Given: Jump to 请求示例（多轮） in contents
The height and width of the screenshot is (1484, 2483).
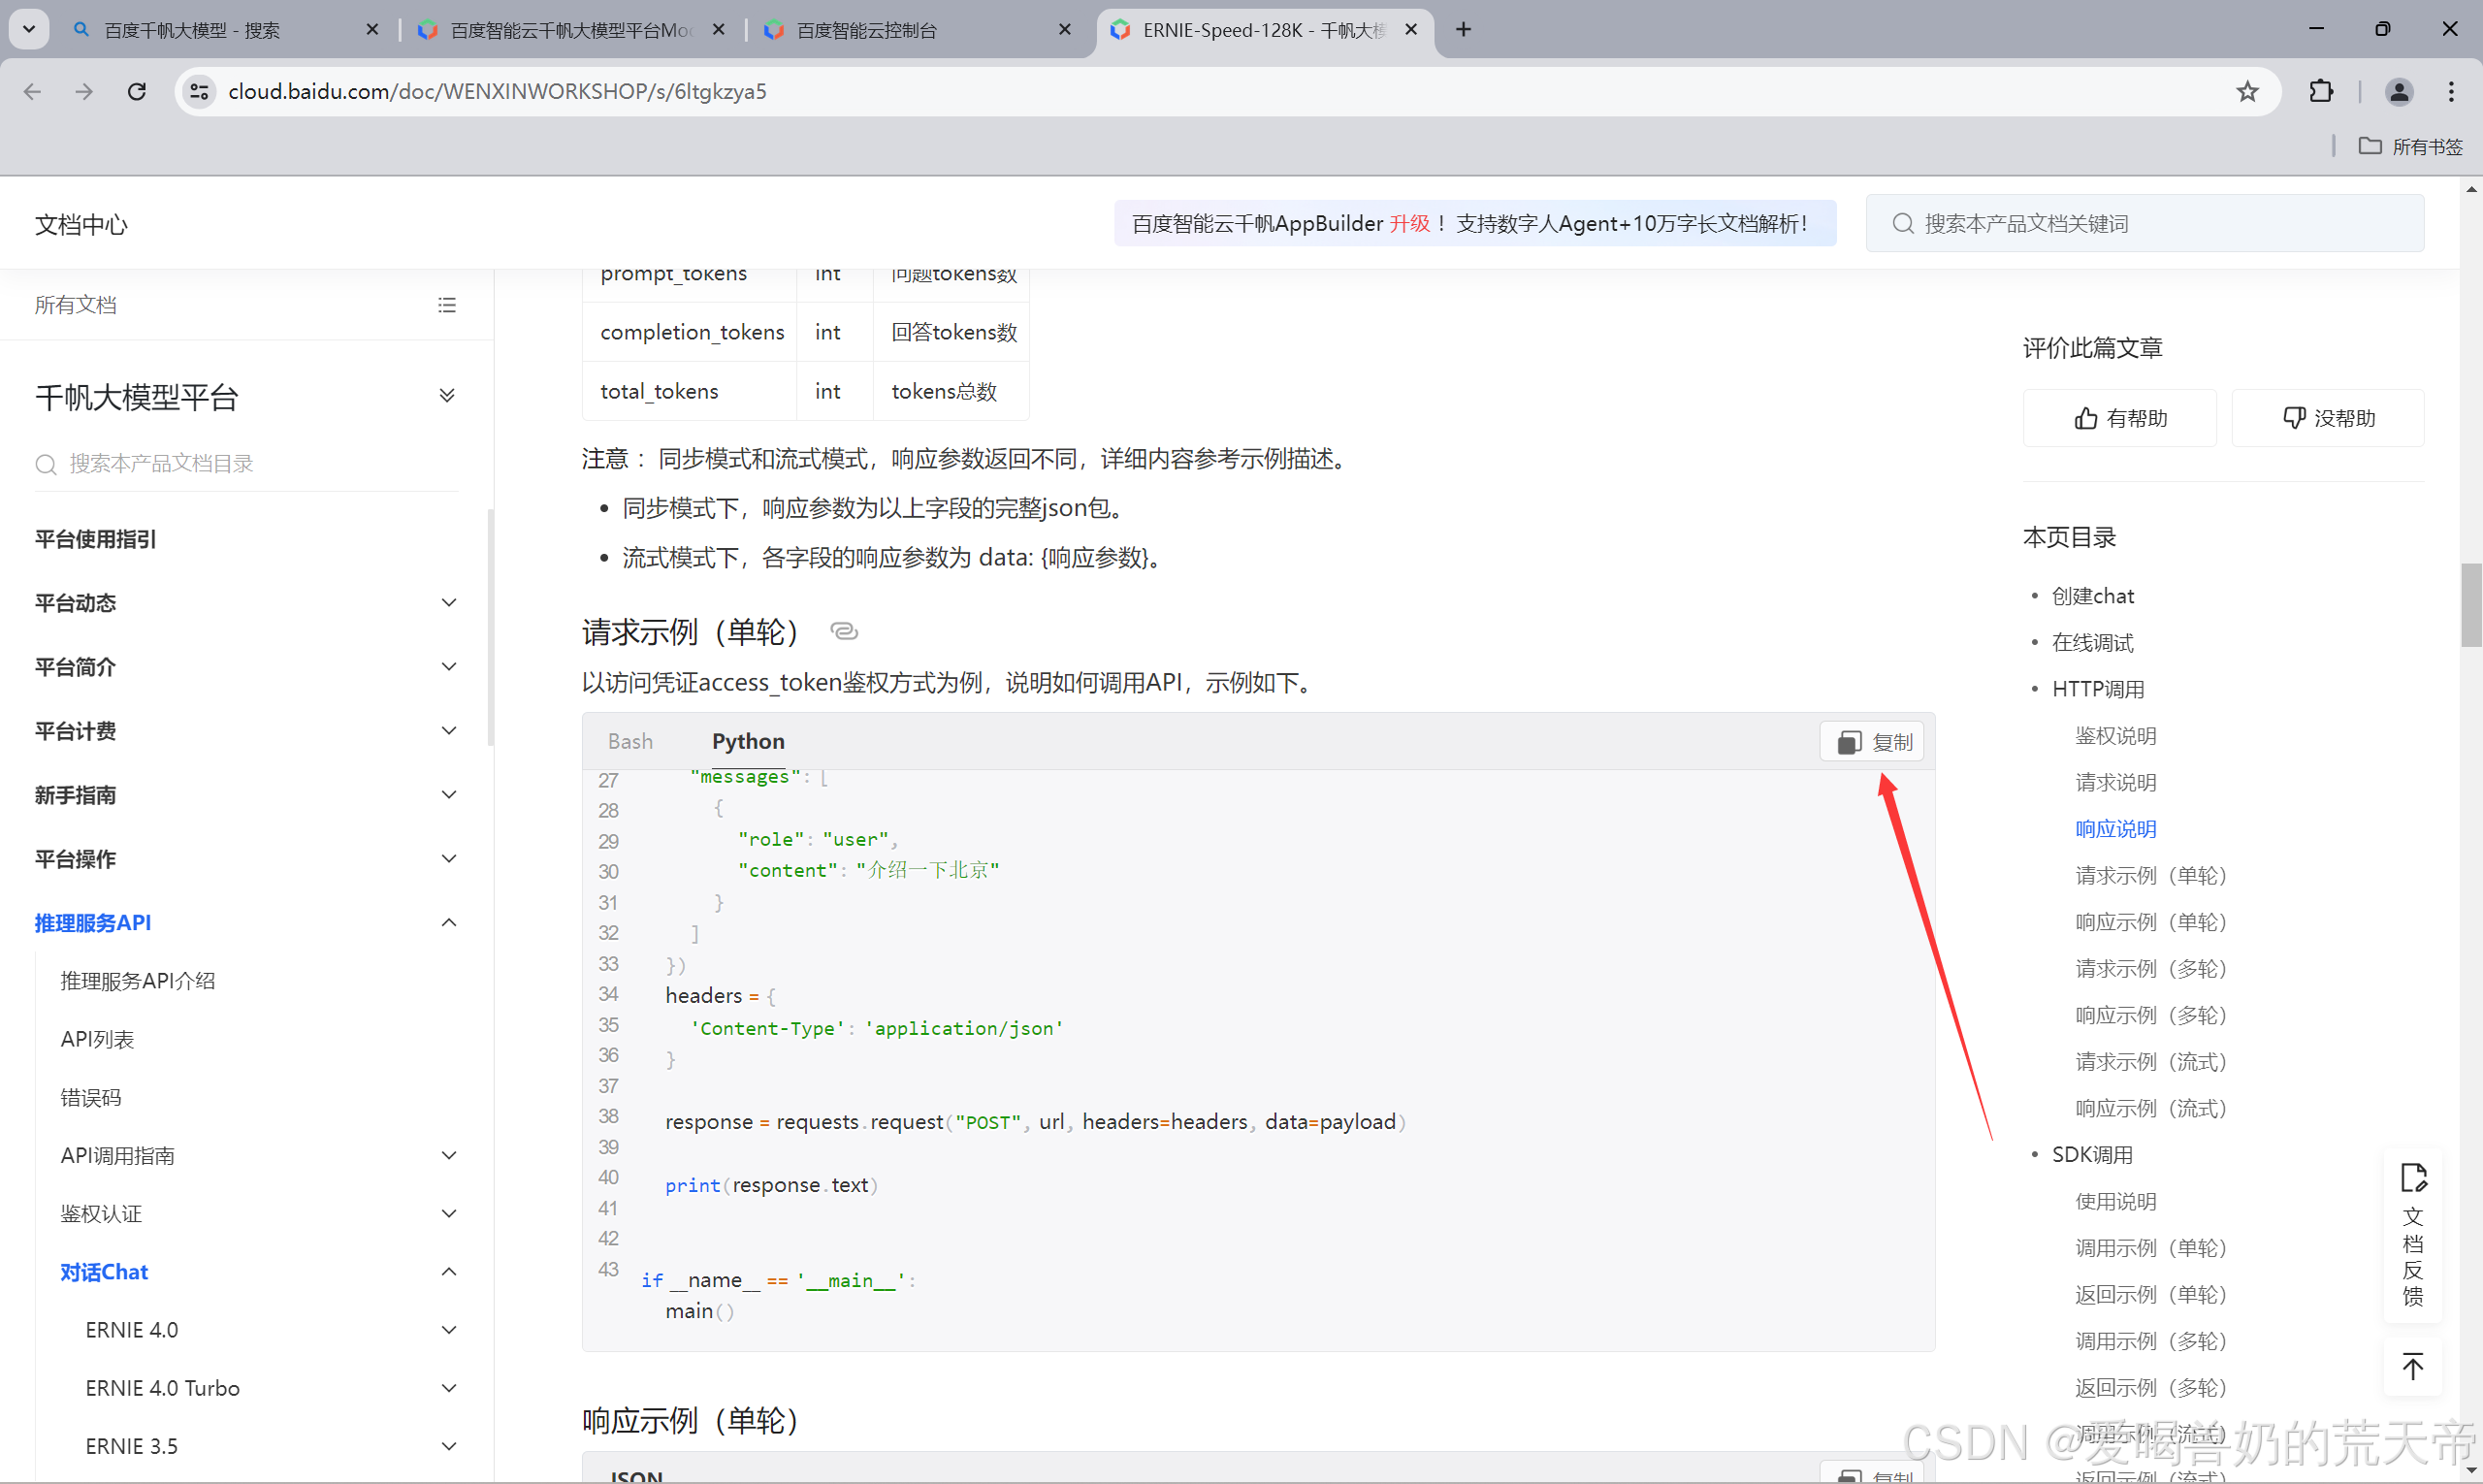Looking at the screenshot, I should coord(2150,969).
